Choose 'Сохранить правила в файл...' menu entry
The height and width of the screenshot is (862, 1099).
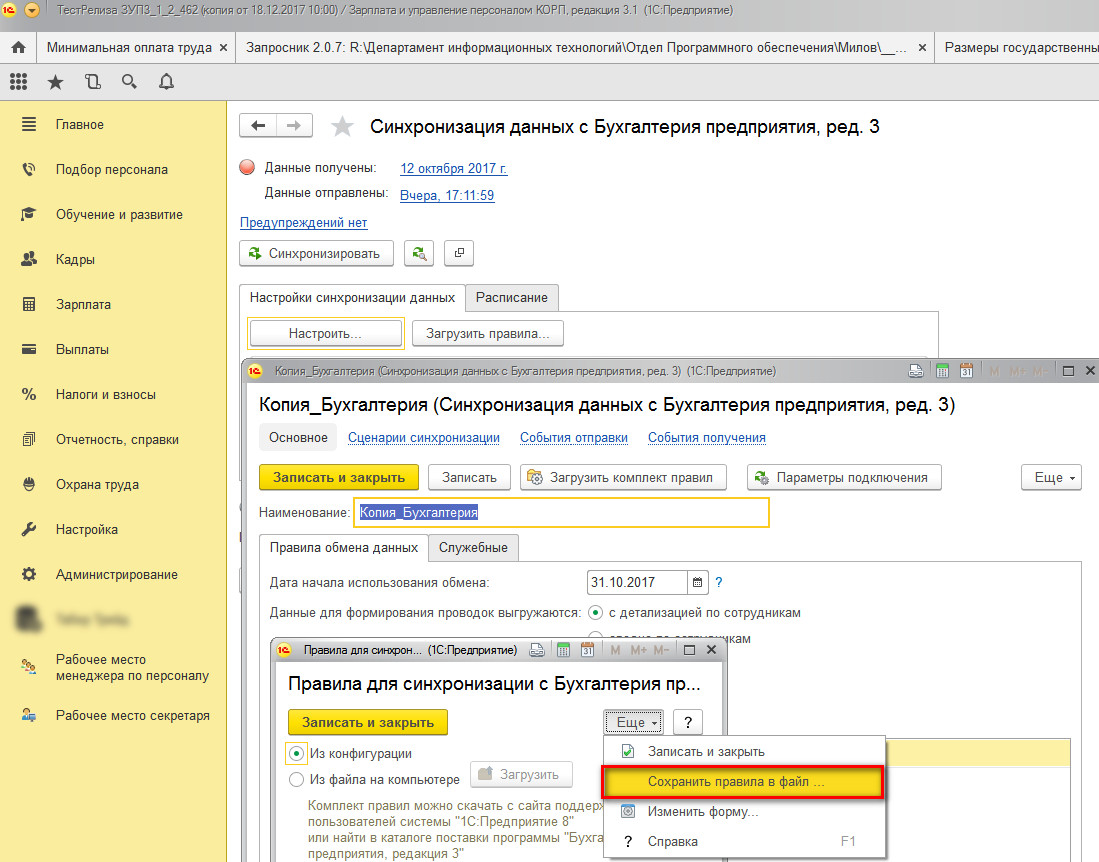click(742, 781)
